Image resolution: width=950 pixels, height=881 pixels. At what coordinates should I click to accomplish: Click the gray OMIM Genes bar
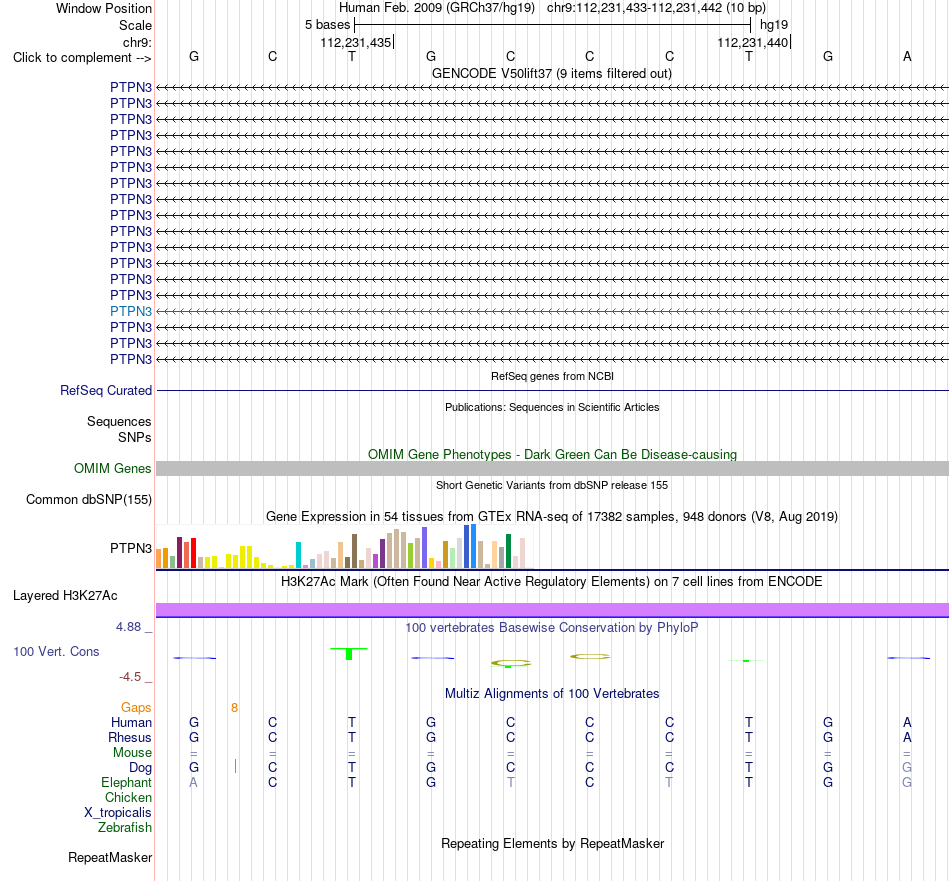(552, 468)
